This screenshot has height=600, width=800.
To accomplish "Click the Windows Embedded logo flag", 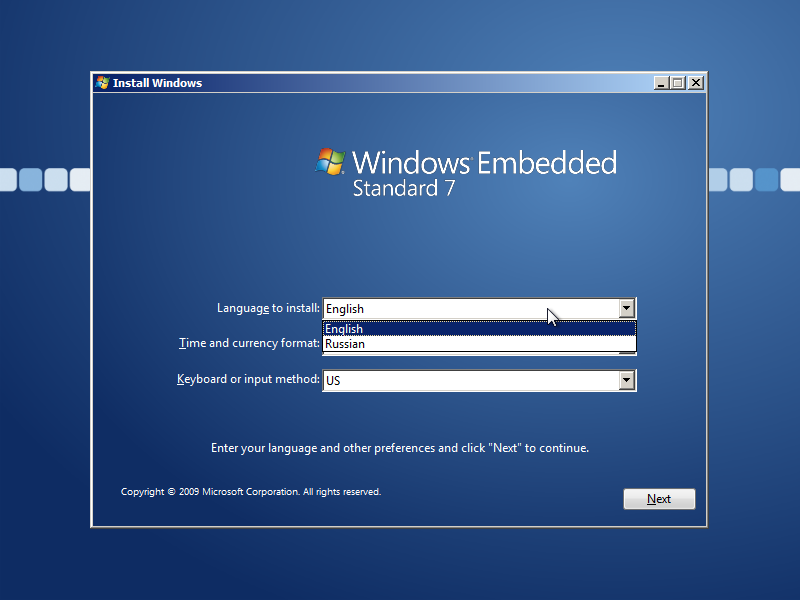I will 330,162.
